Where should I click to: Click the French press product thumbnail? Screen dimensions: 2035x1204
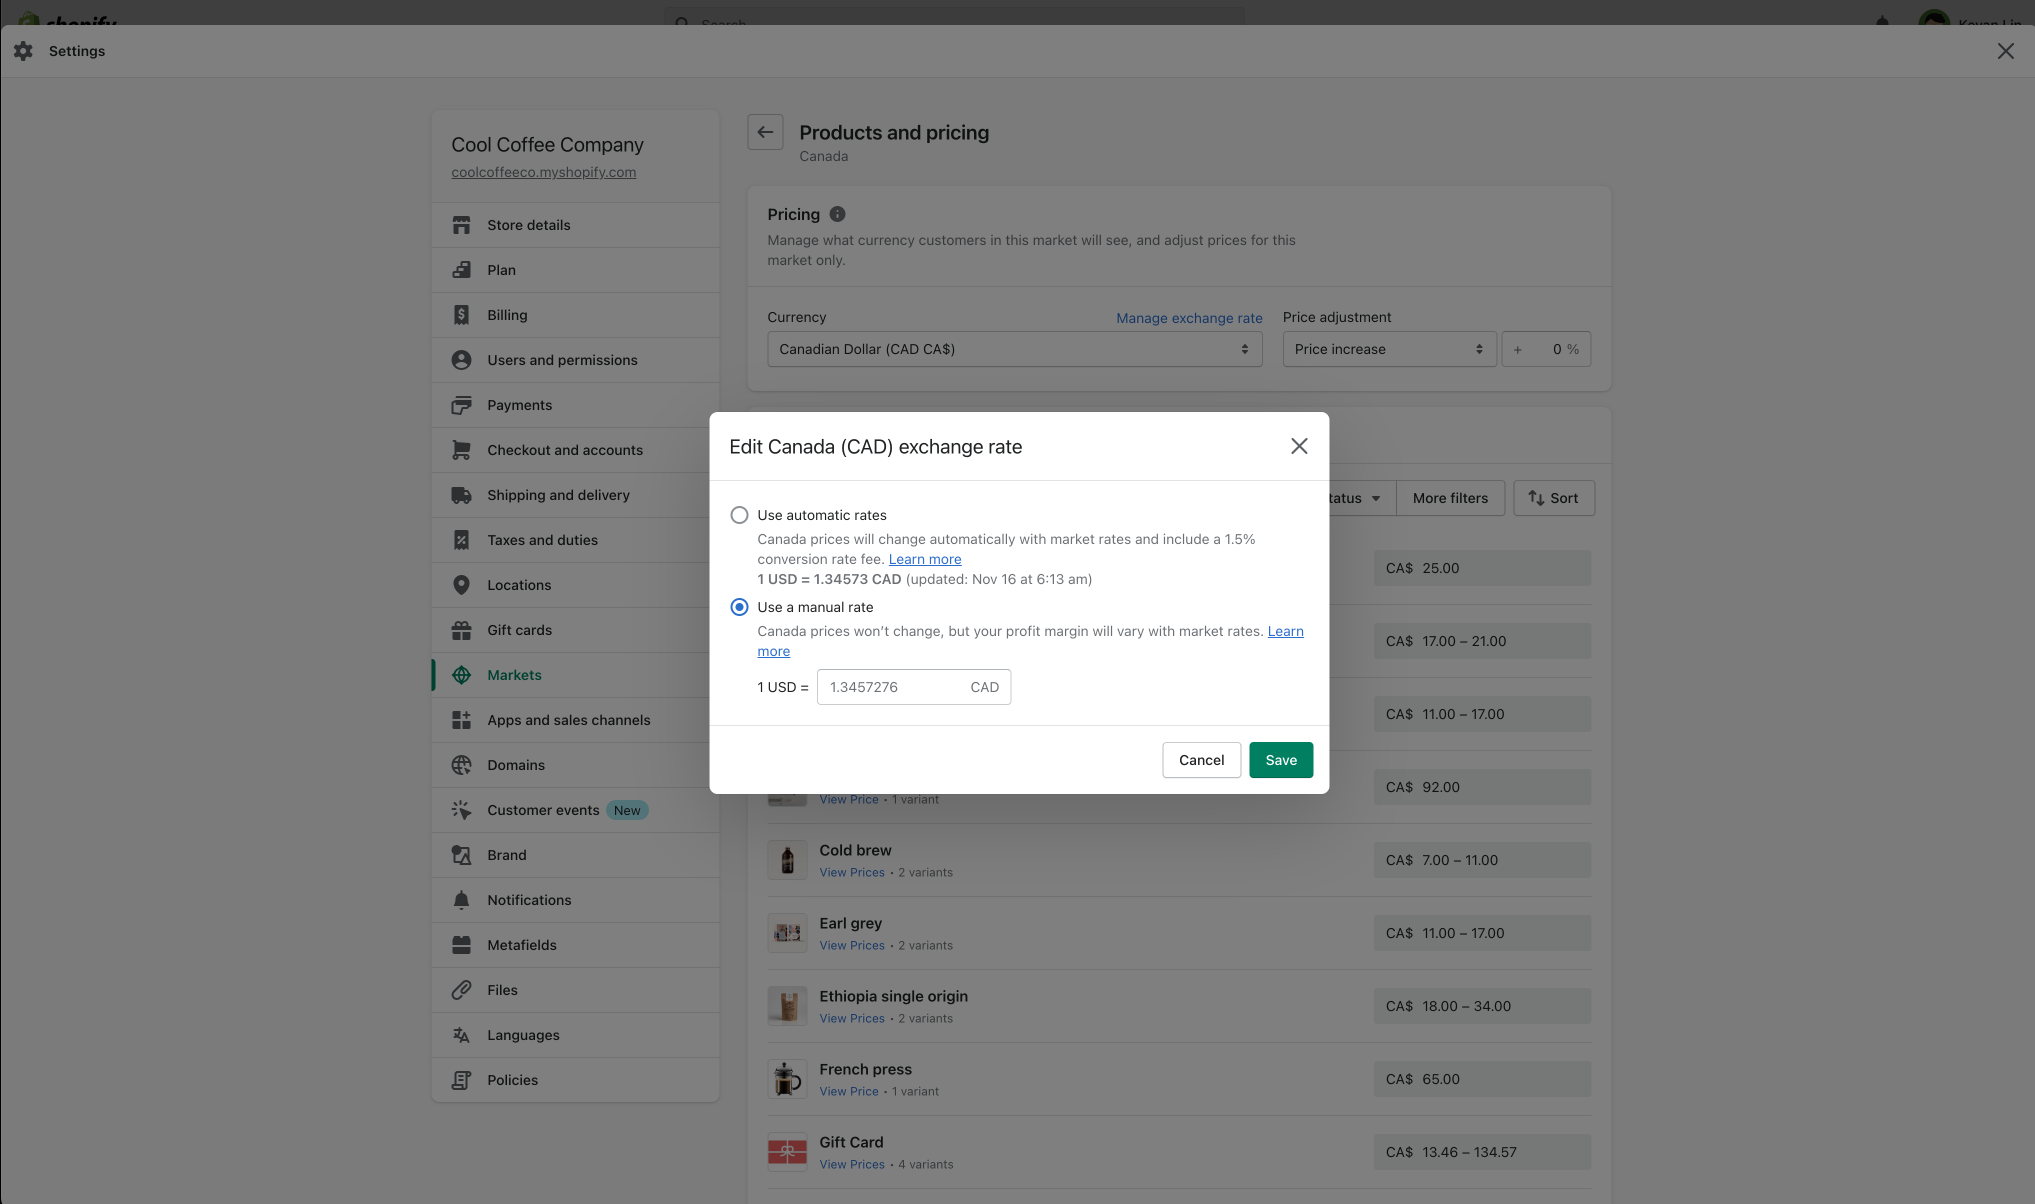pyautogui.click(x=787, y=1079)
